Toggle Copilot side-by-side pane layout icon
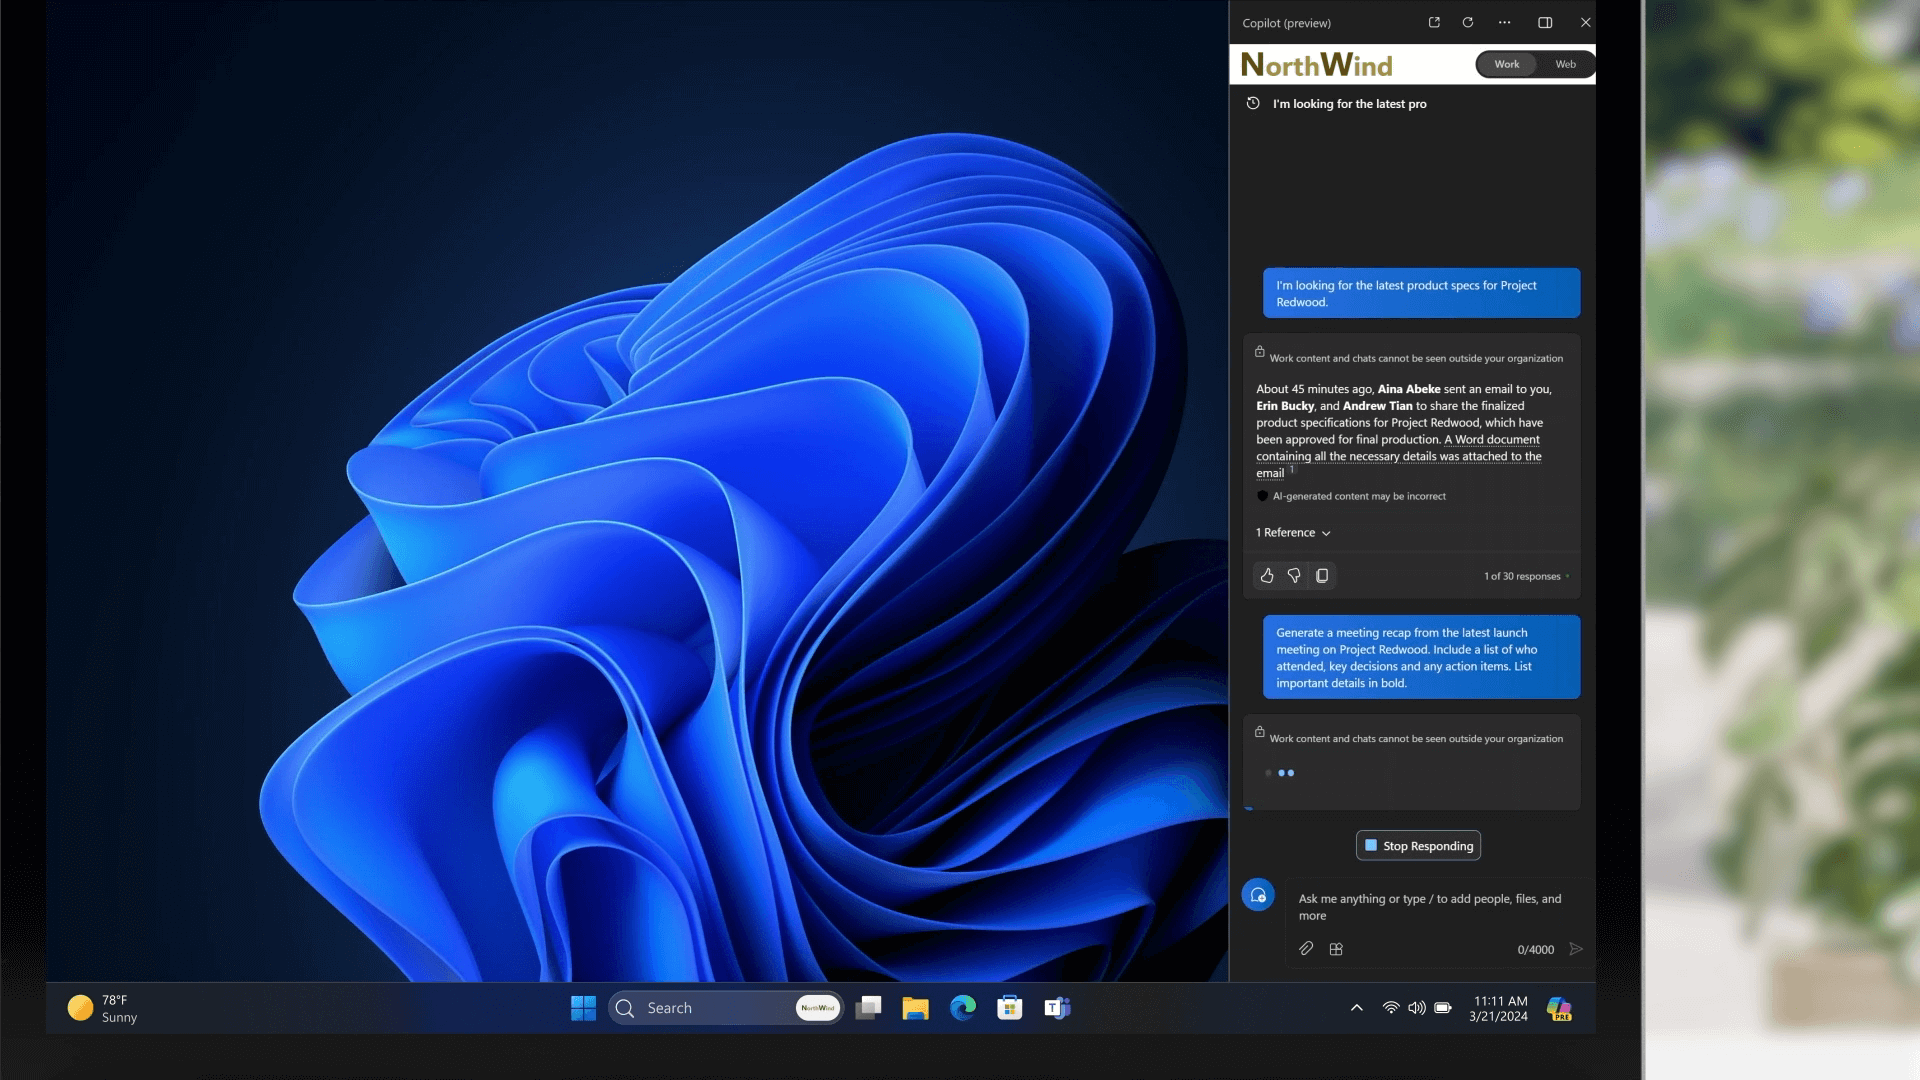The width and height of the screenshot is (1920, 1080). [x=1545, y=22]
